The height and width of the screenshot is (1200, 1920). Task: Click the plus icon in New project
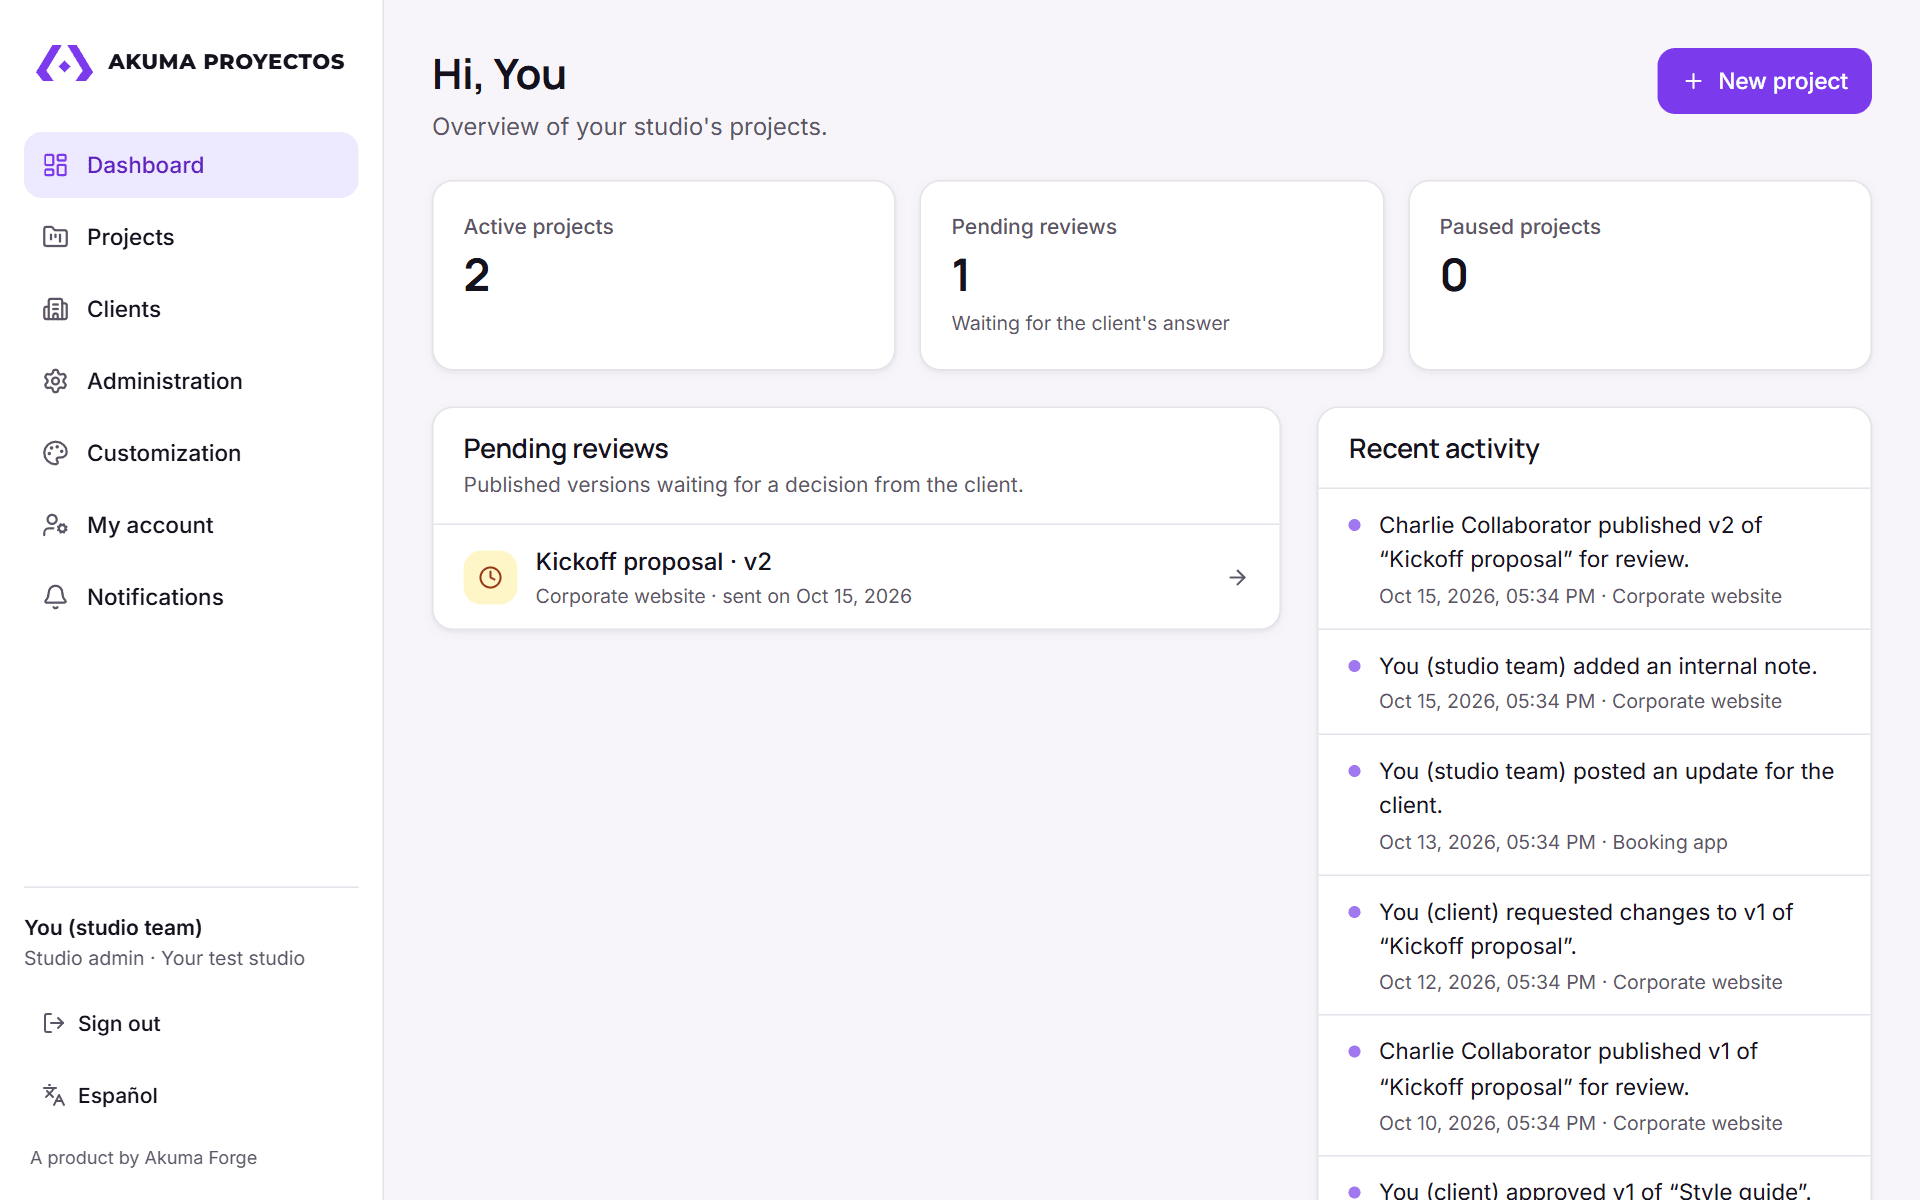(1693, 81)
